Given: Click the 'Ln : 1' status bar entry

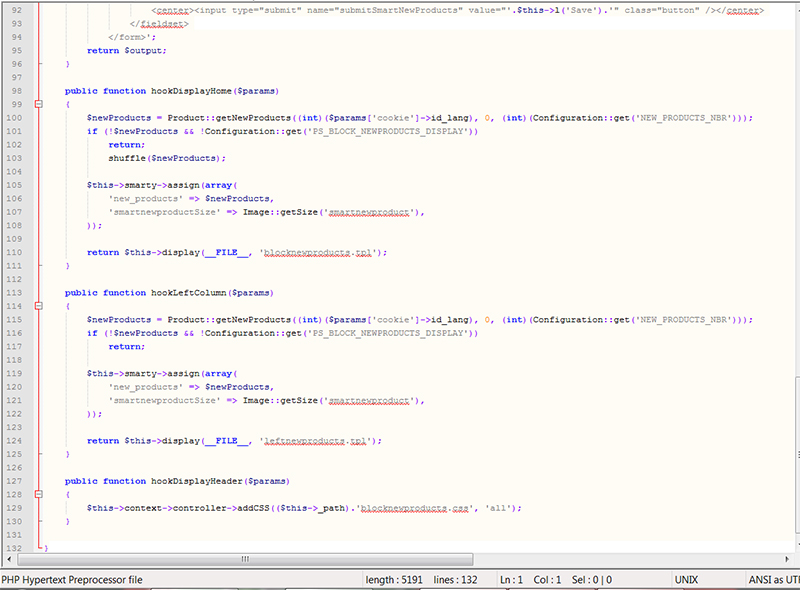Looking at the screenshot, I should [511, 580].
